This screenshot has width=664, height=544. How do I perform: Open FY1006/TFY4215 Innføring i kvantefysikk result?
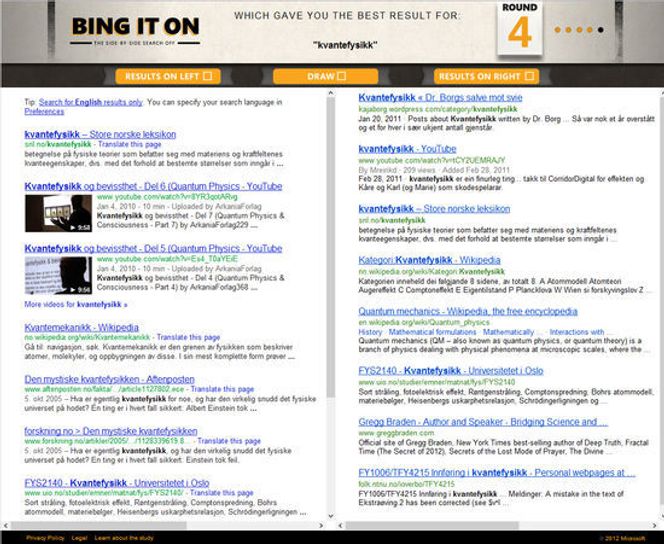point(497,473)
